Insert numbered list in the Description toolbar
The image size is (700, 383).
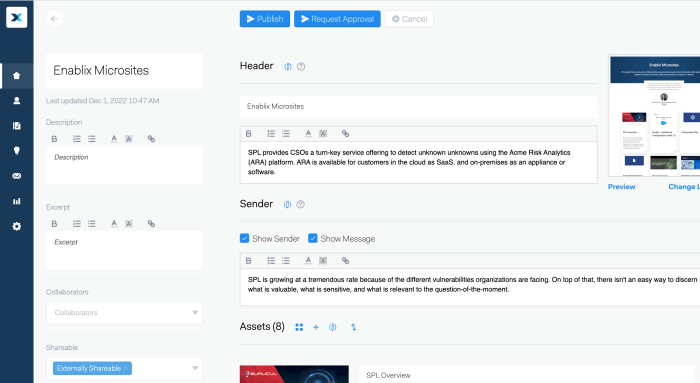[x=77, y=139]
